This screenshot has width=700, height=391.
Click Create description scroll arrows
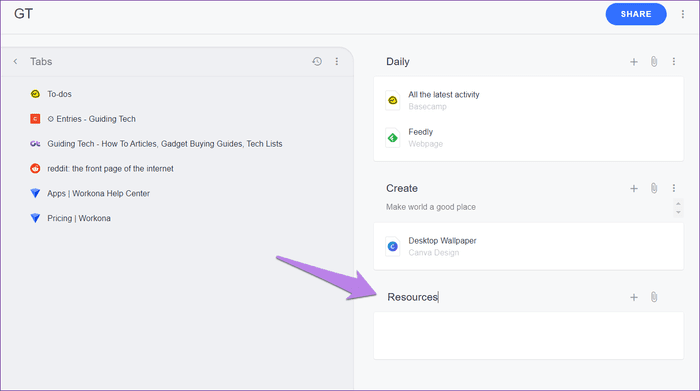[678, 208]
